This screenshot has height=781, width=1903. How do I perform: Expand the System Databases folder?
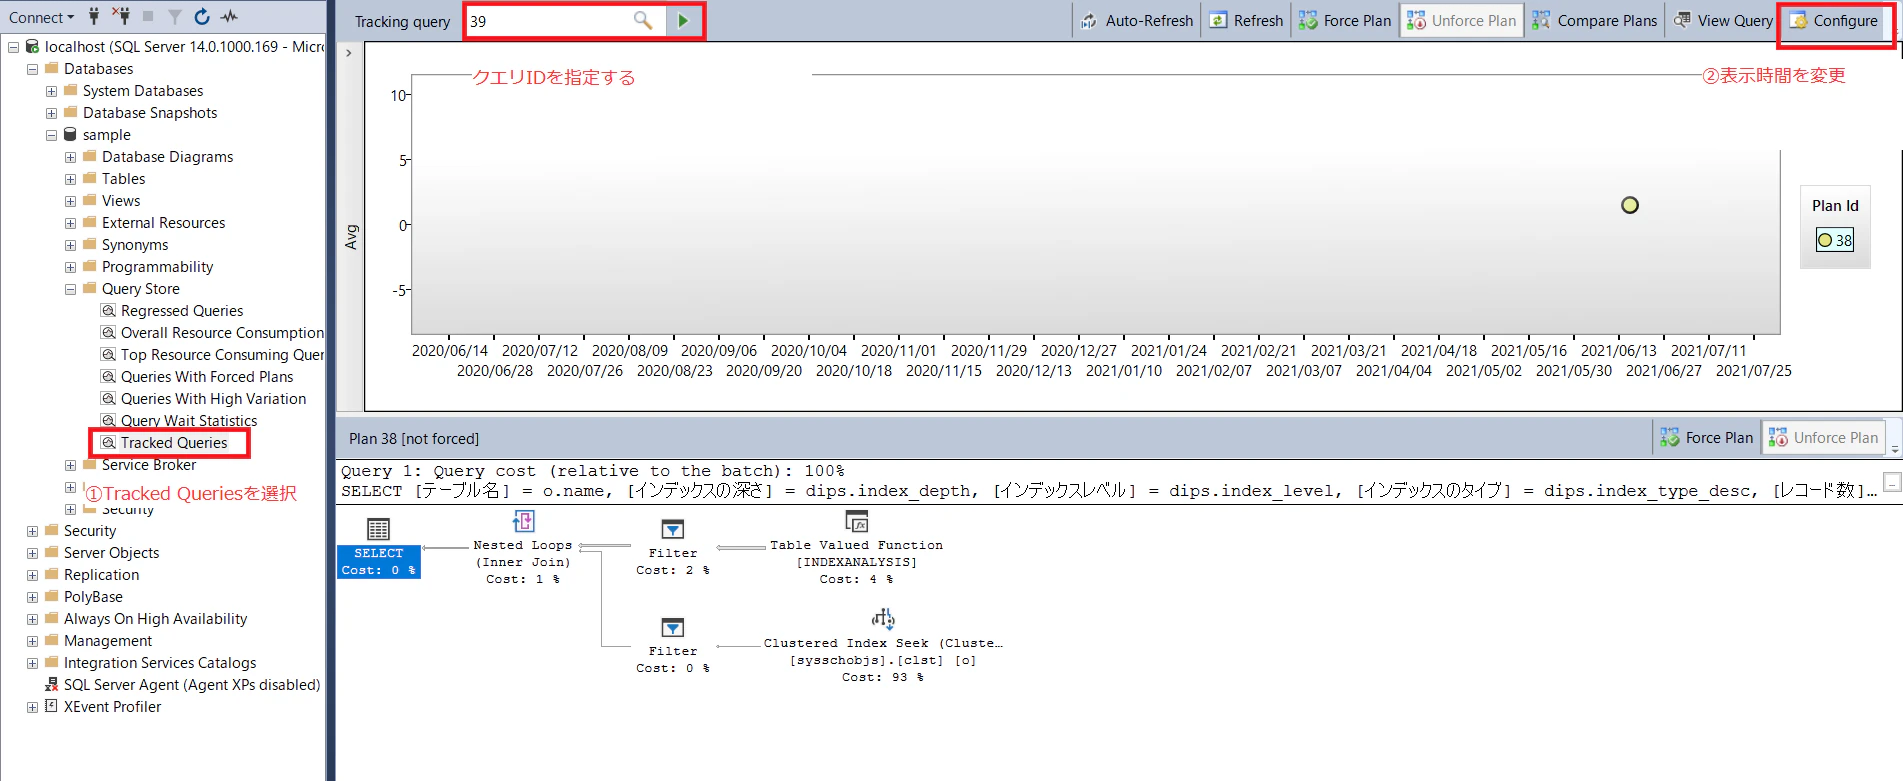51,91
